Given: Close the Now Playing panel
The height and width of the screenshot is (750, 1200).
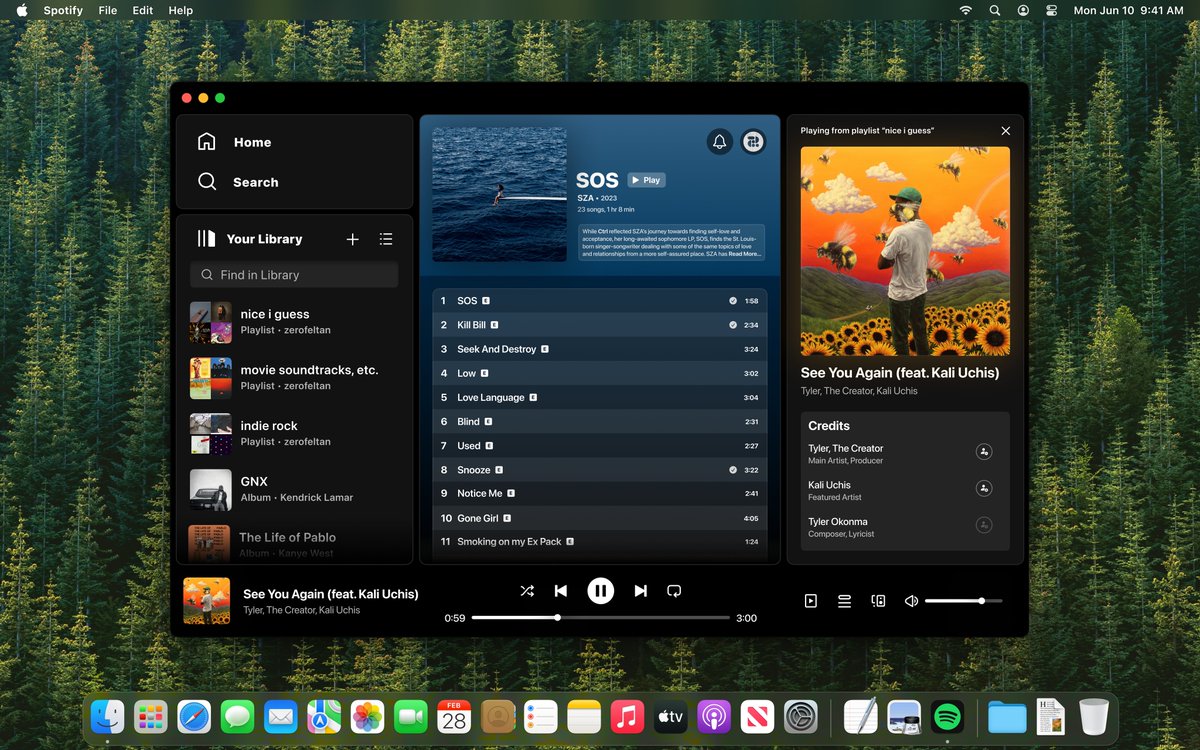Looking at the screenshot, I should [1006, 131].
